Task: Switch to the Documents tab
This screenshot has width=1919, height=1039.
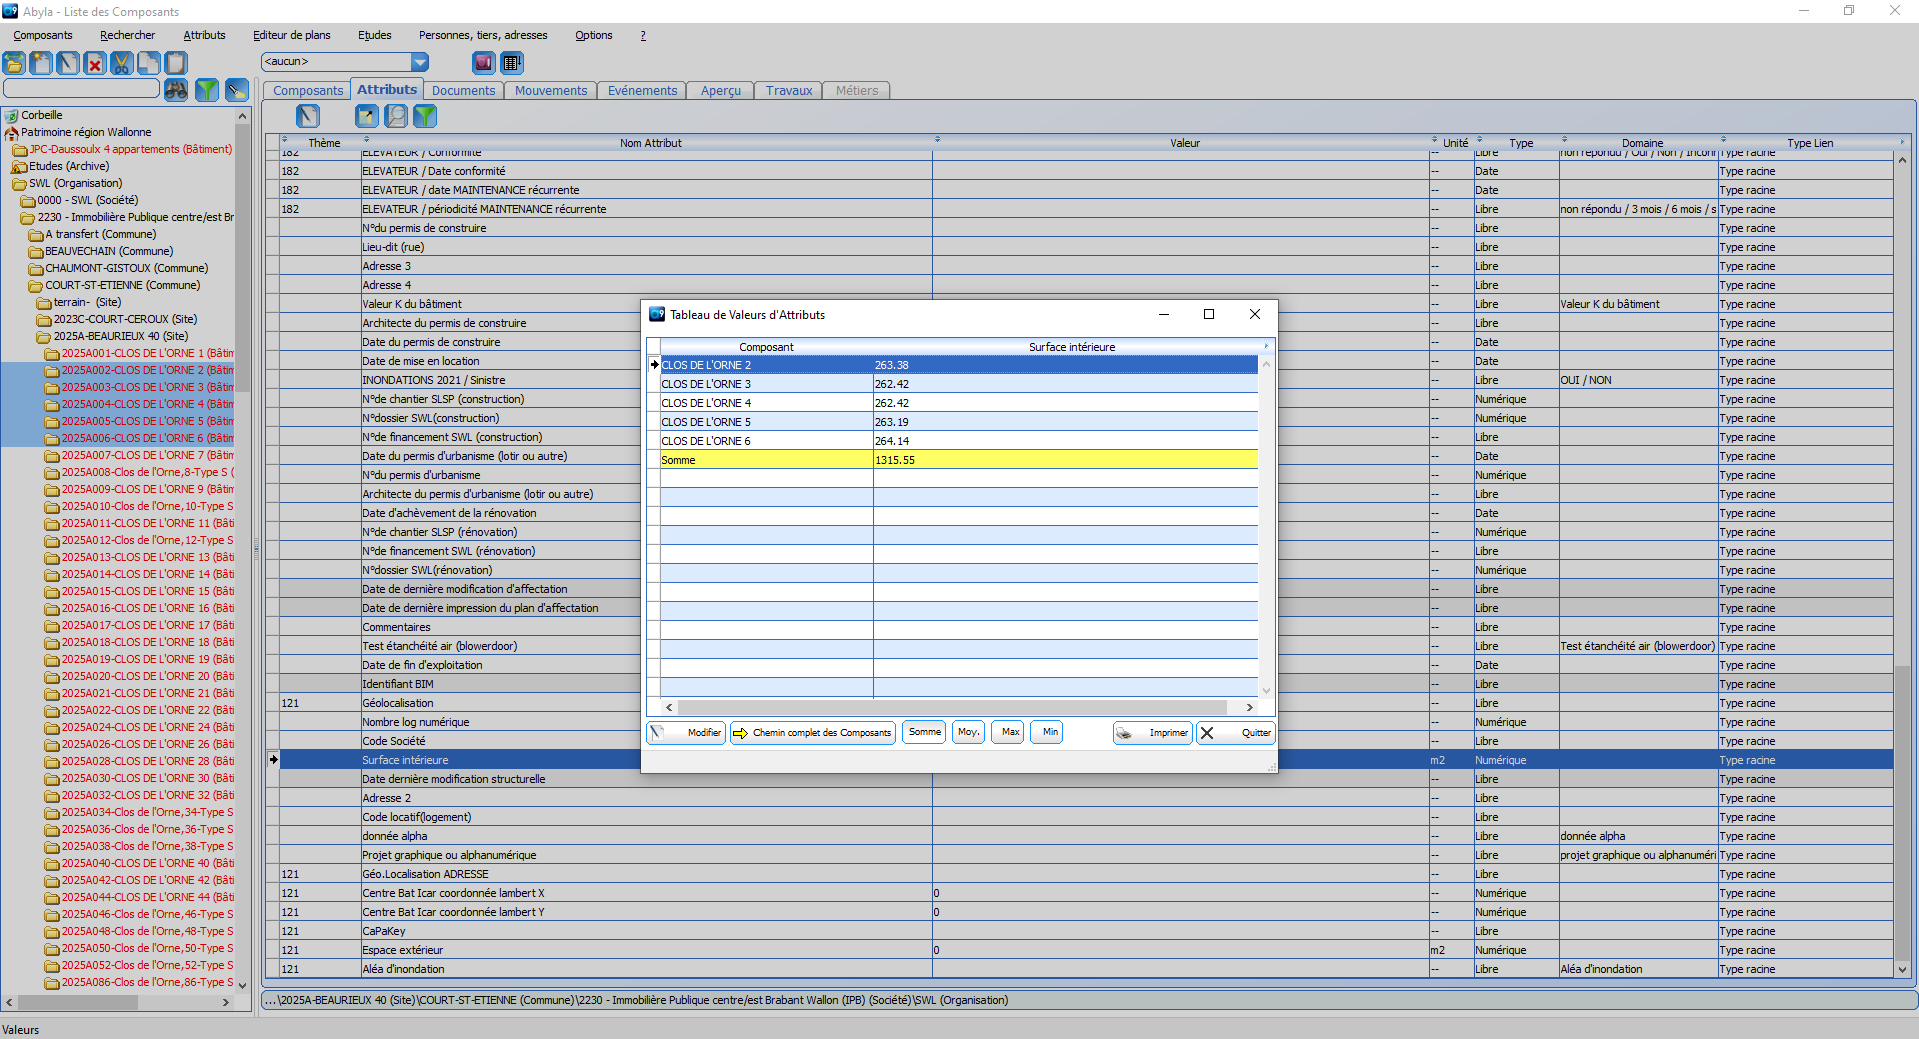Action: pos(463,90)
